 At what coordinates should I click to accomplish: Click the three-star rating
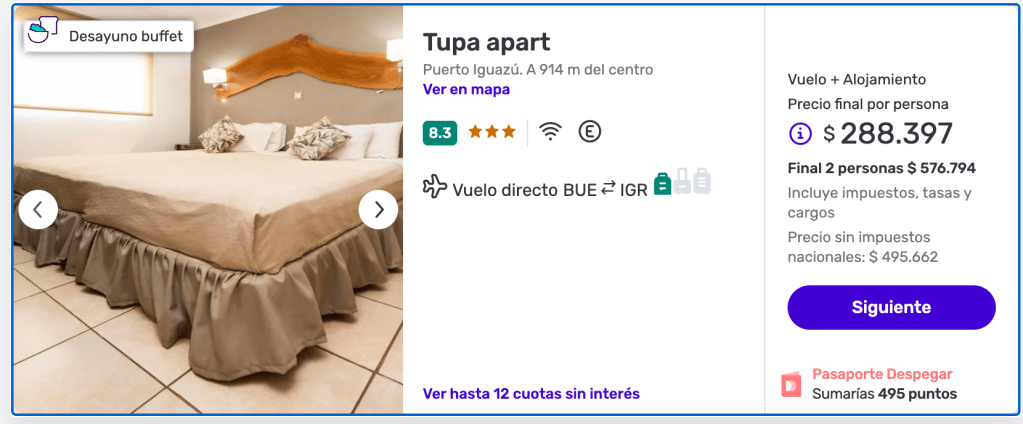point(492,132)
